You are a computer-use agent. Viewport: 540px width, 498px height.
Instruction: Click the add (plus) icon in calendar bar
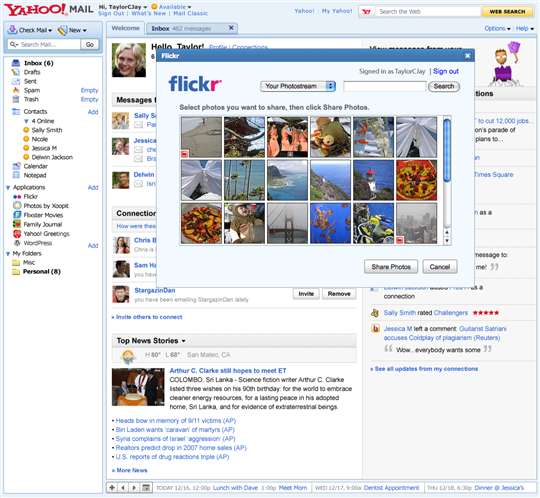click(x=112, y=487)
